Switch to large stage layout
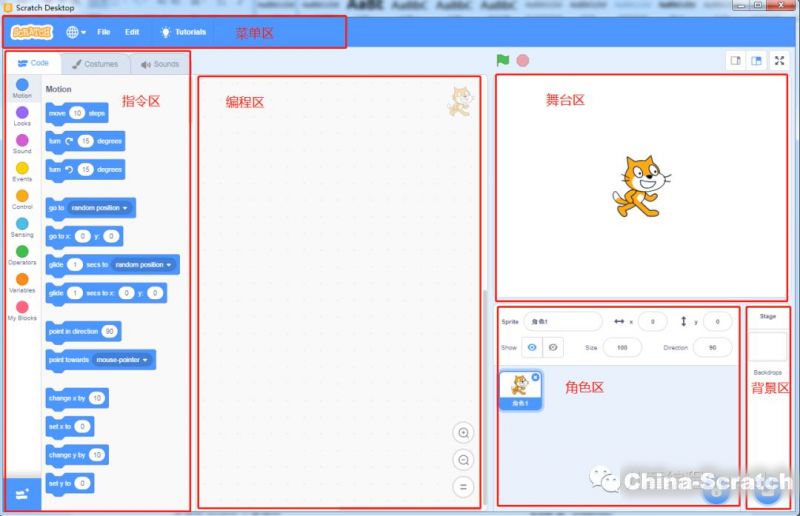The height and width of the screenshot is (516, 800). coord(757,61)
